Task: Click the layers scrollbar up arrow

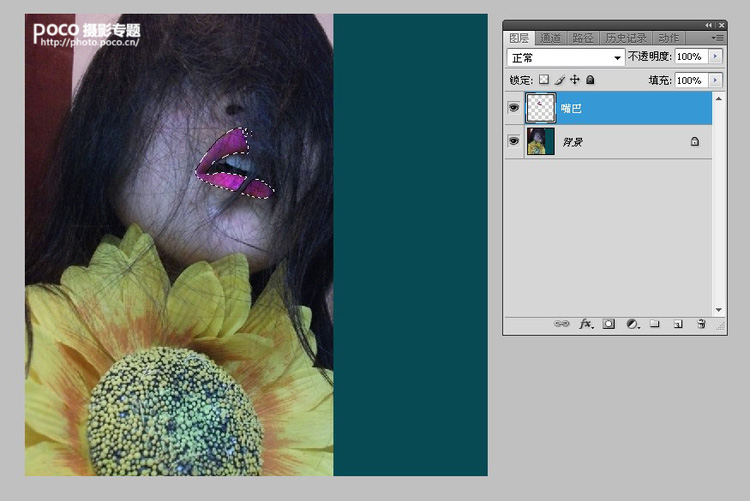Action: (x=718, y=99)
